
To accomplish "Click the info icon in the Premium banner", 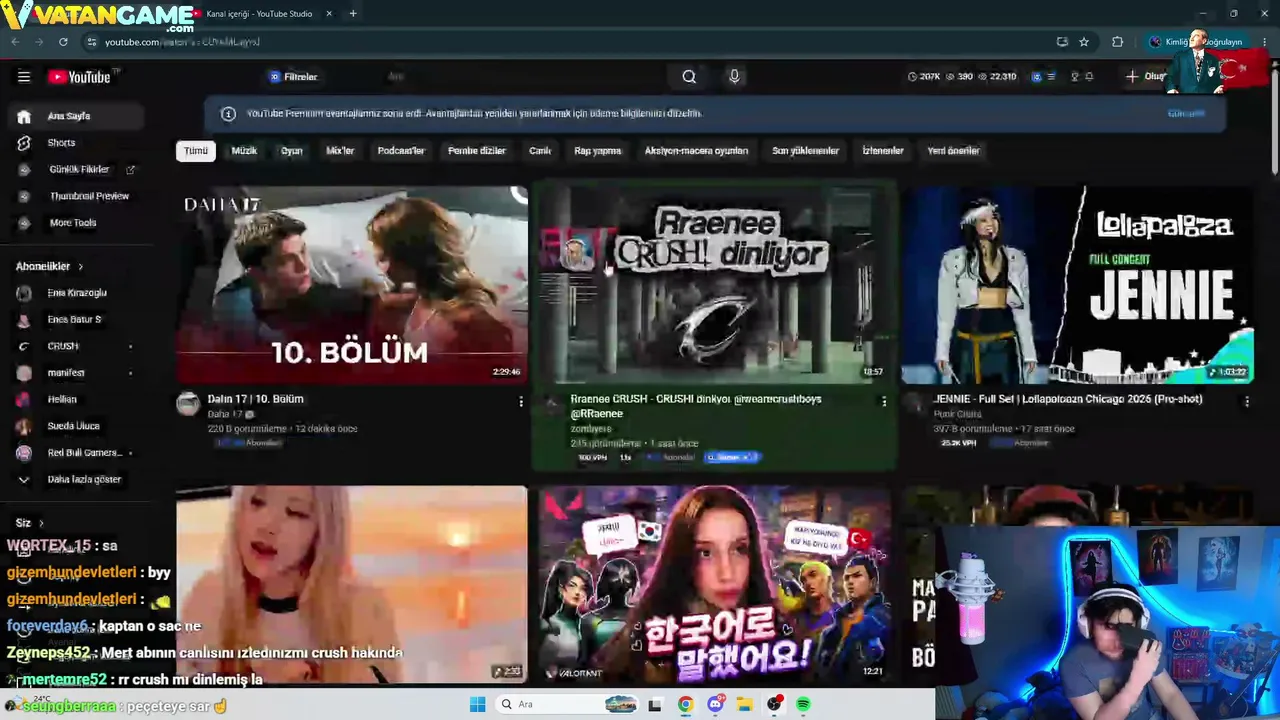I will (x=228, y=114).
